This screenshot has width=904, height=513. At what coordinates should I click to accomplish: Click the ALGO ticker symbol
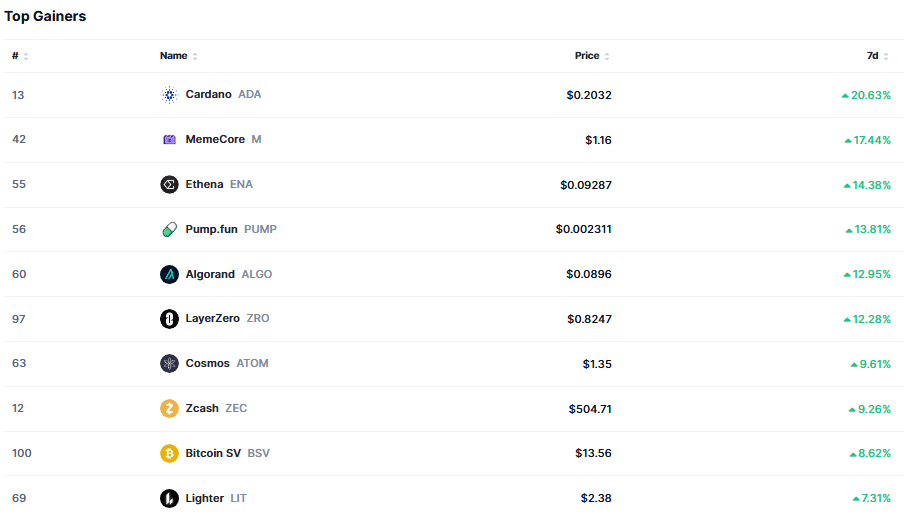pos(257,274)
